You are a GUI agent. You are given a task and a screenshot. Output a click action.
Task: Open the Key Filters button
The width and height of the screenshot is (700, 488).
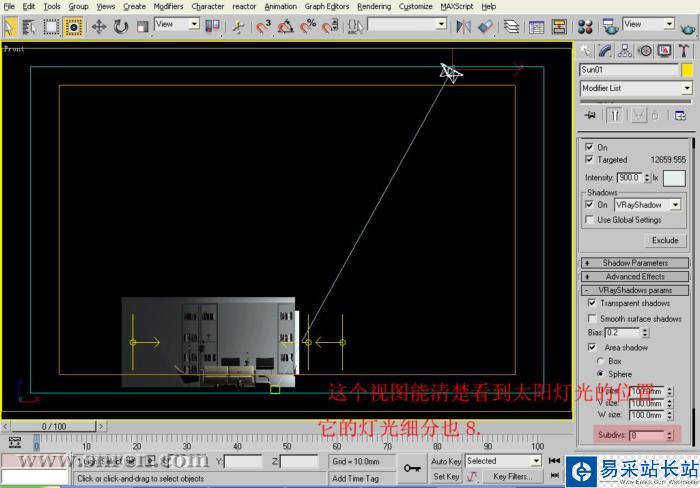(511, 476)
